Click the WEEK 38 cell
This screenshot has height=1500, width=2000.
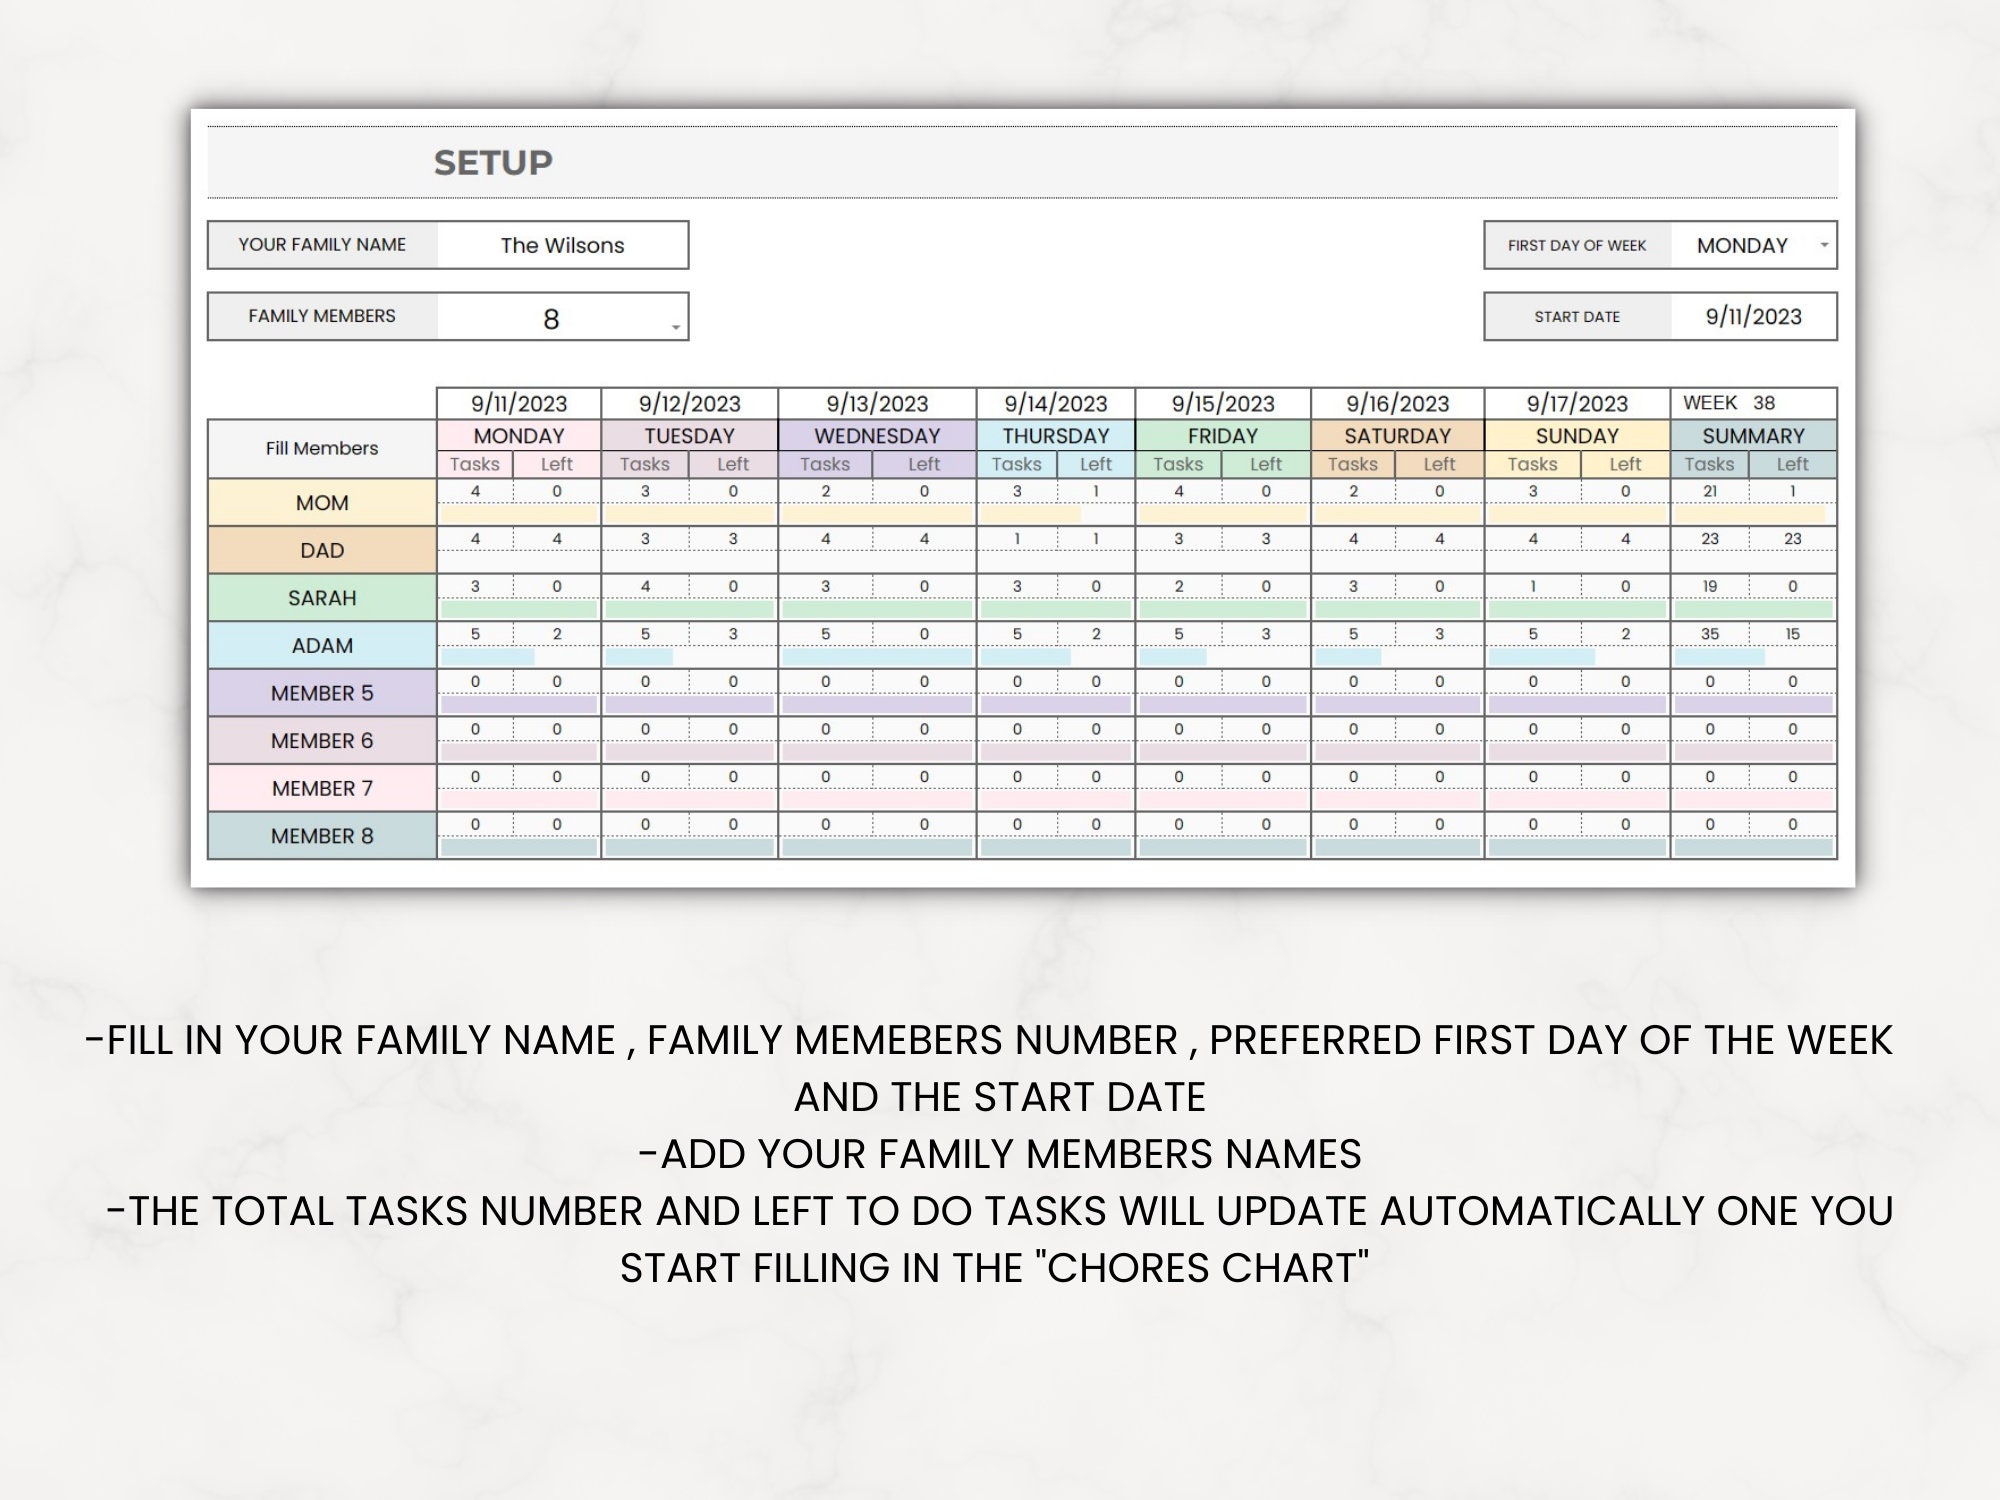pos(1753,403)
